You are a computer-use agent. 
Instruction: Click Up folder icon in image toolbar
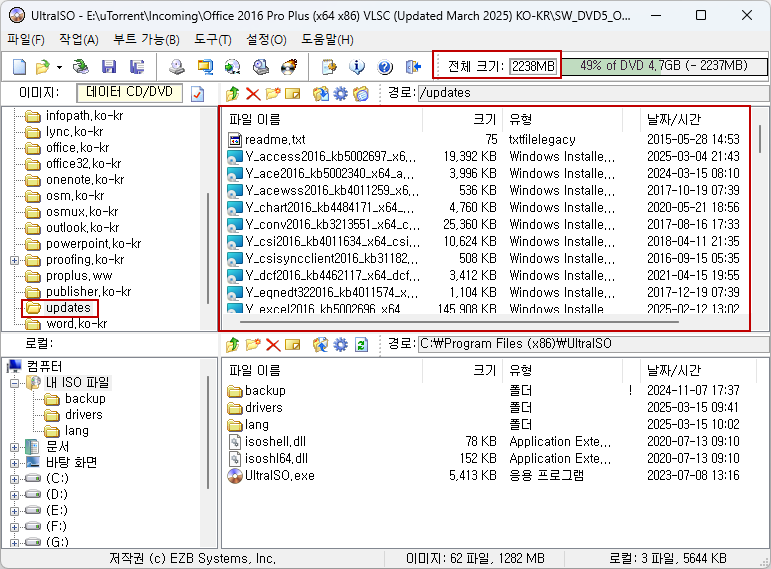pos(233,93)
